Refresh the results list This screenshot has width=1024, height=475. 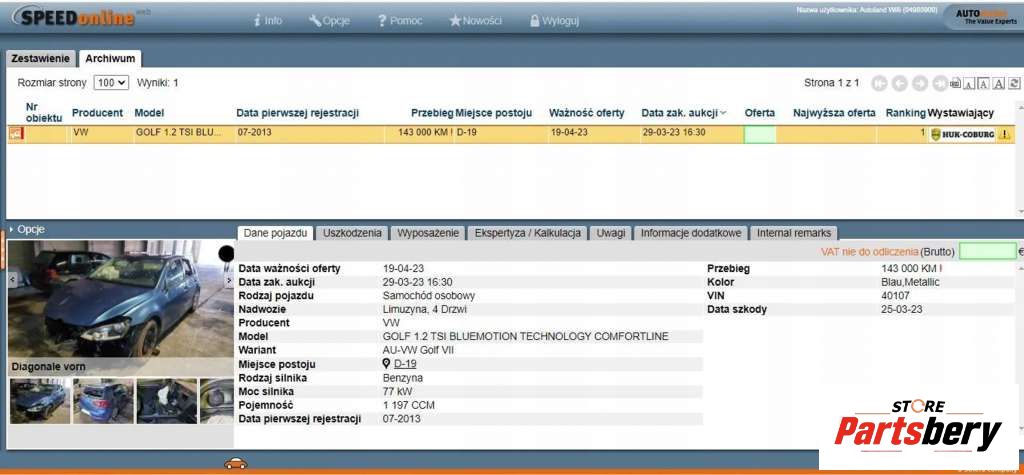1014,84
